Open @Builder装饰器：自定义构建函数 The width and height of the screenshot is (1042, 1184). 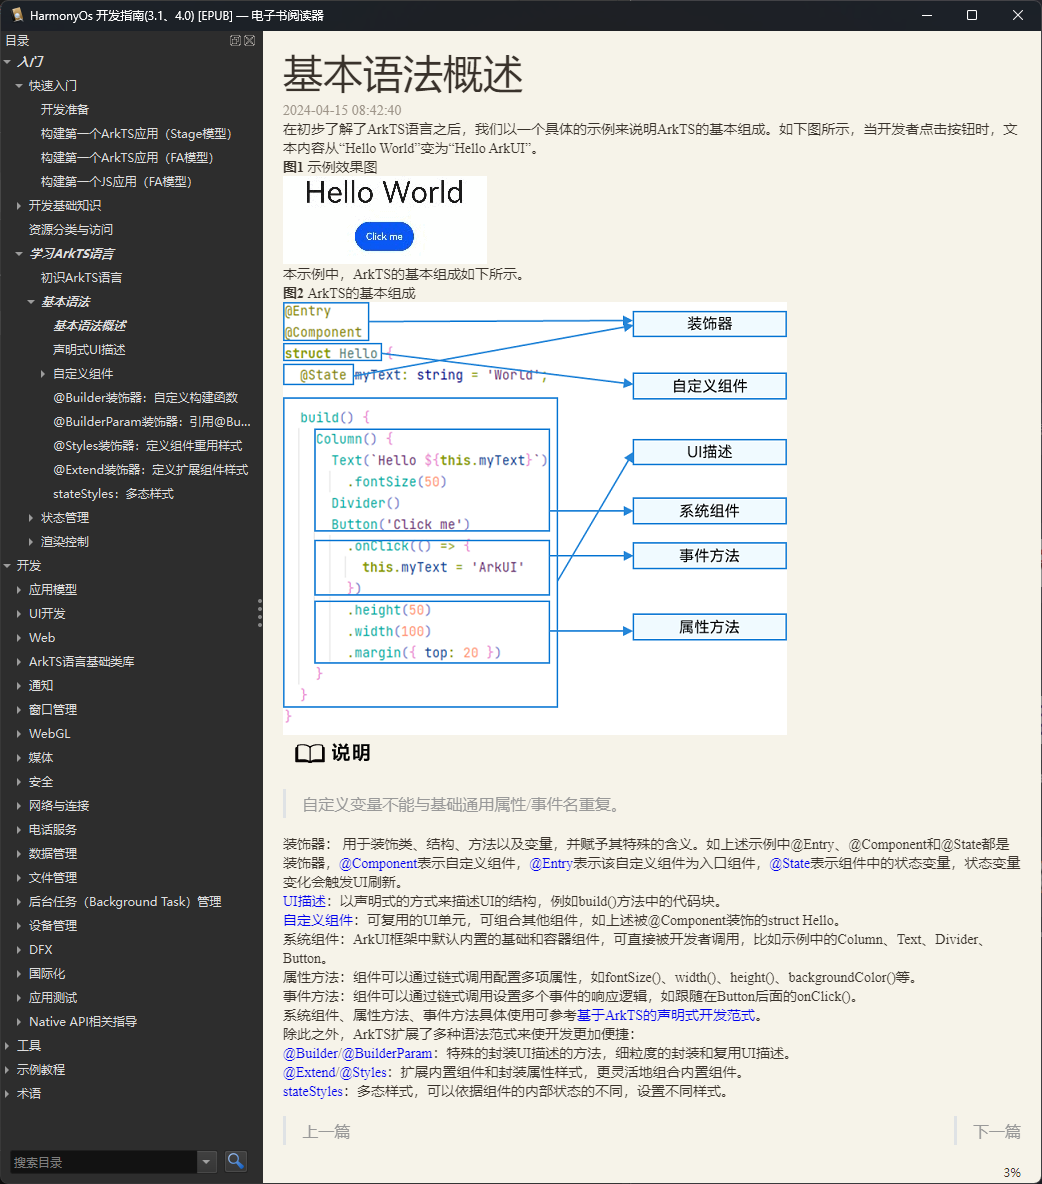146,398
